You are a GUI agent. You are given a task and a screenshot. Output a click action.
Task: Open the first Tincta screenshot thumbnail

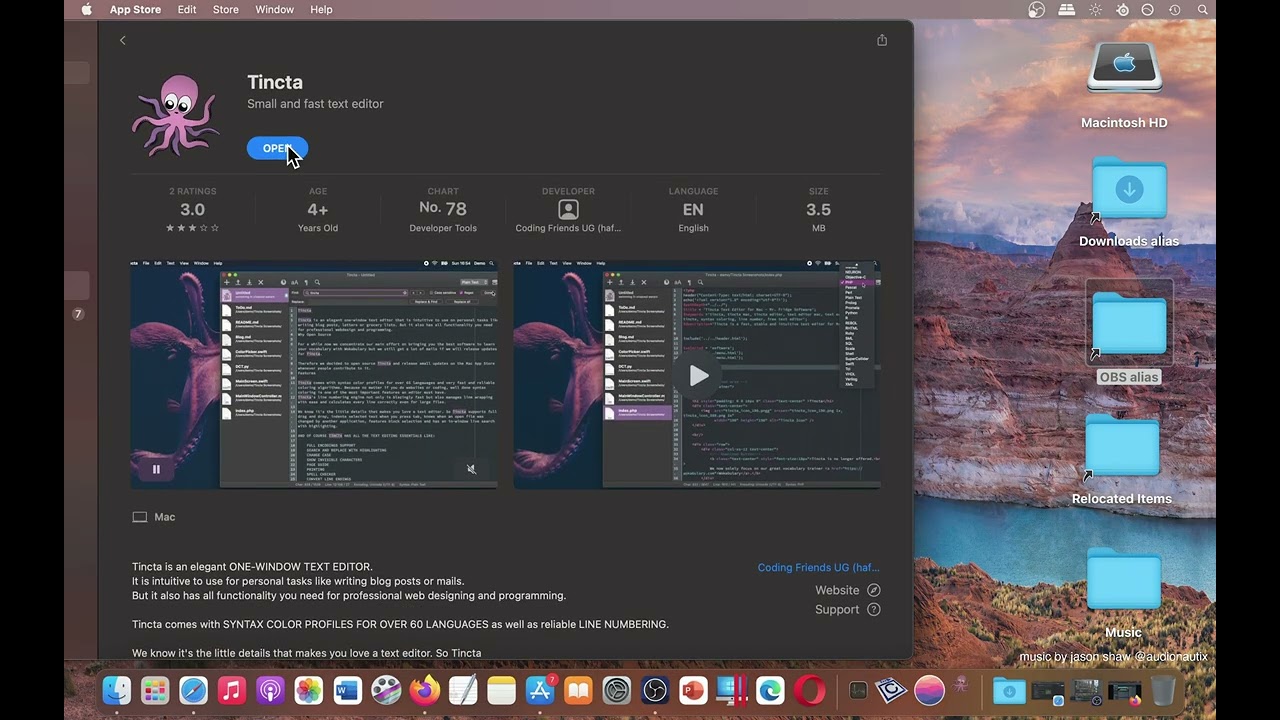[314, 375]
